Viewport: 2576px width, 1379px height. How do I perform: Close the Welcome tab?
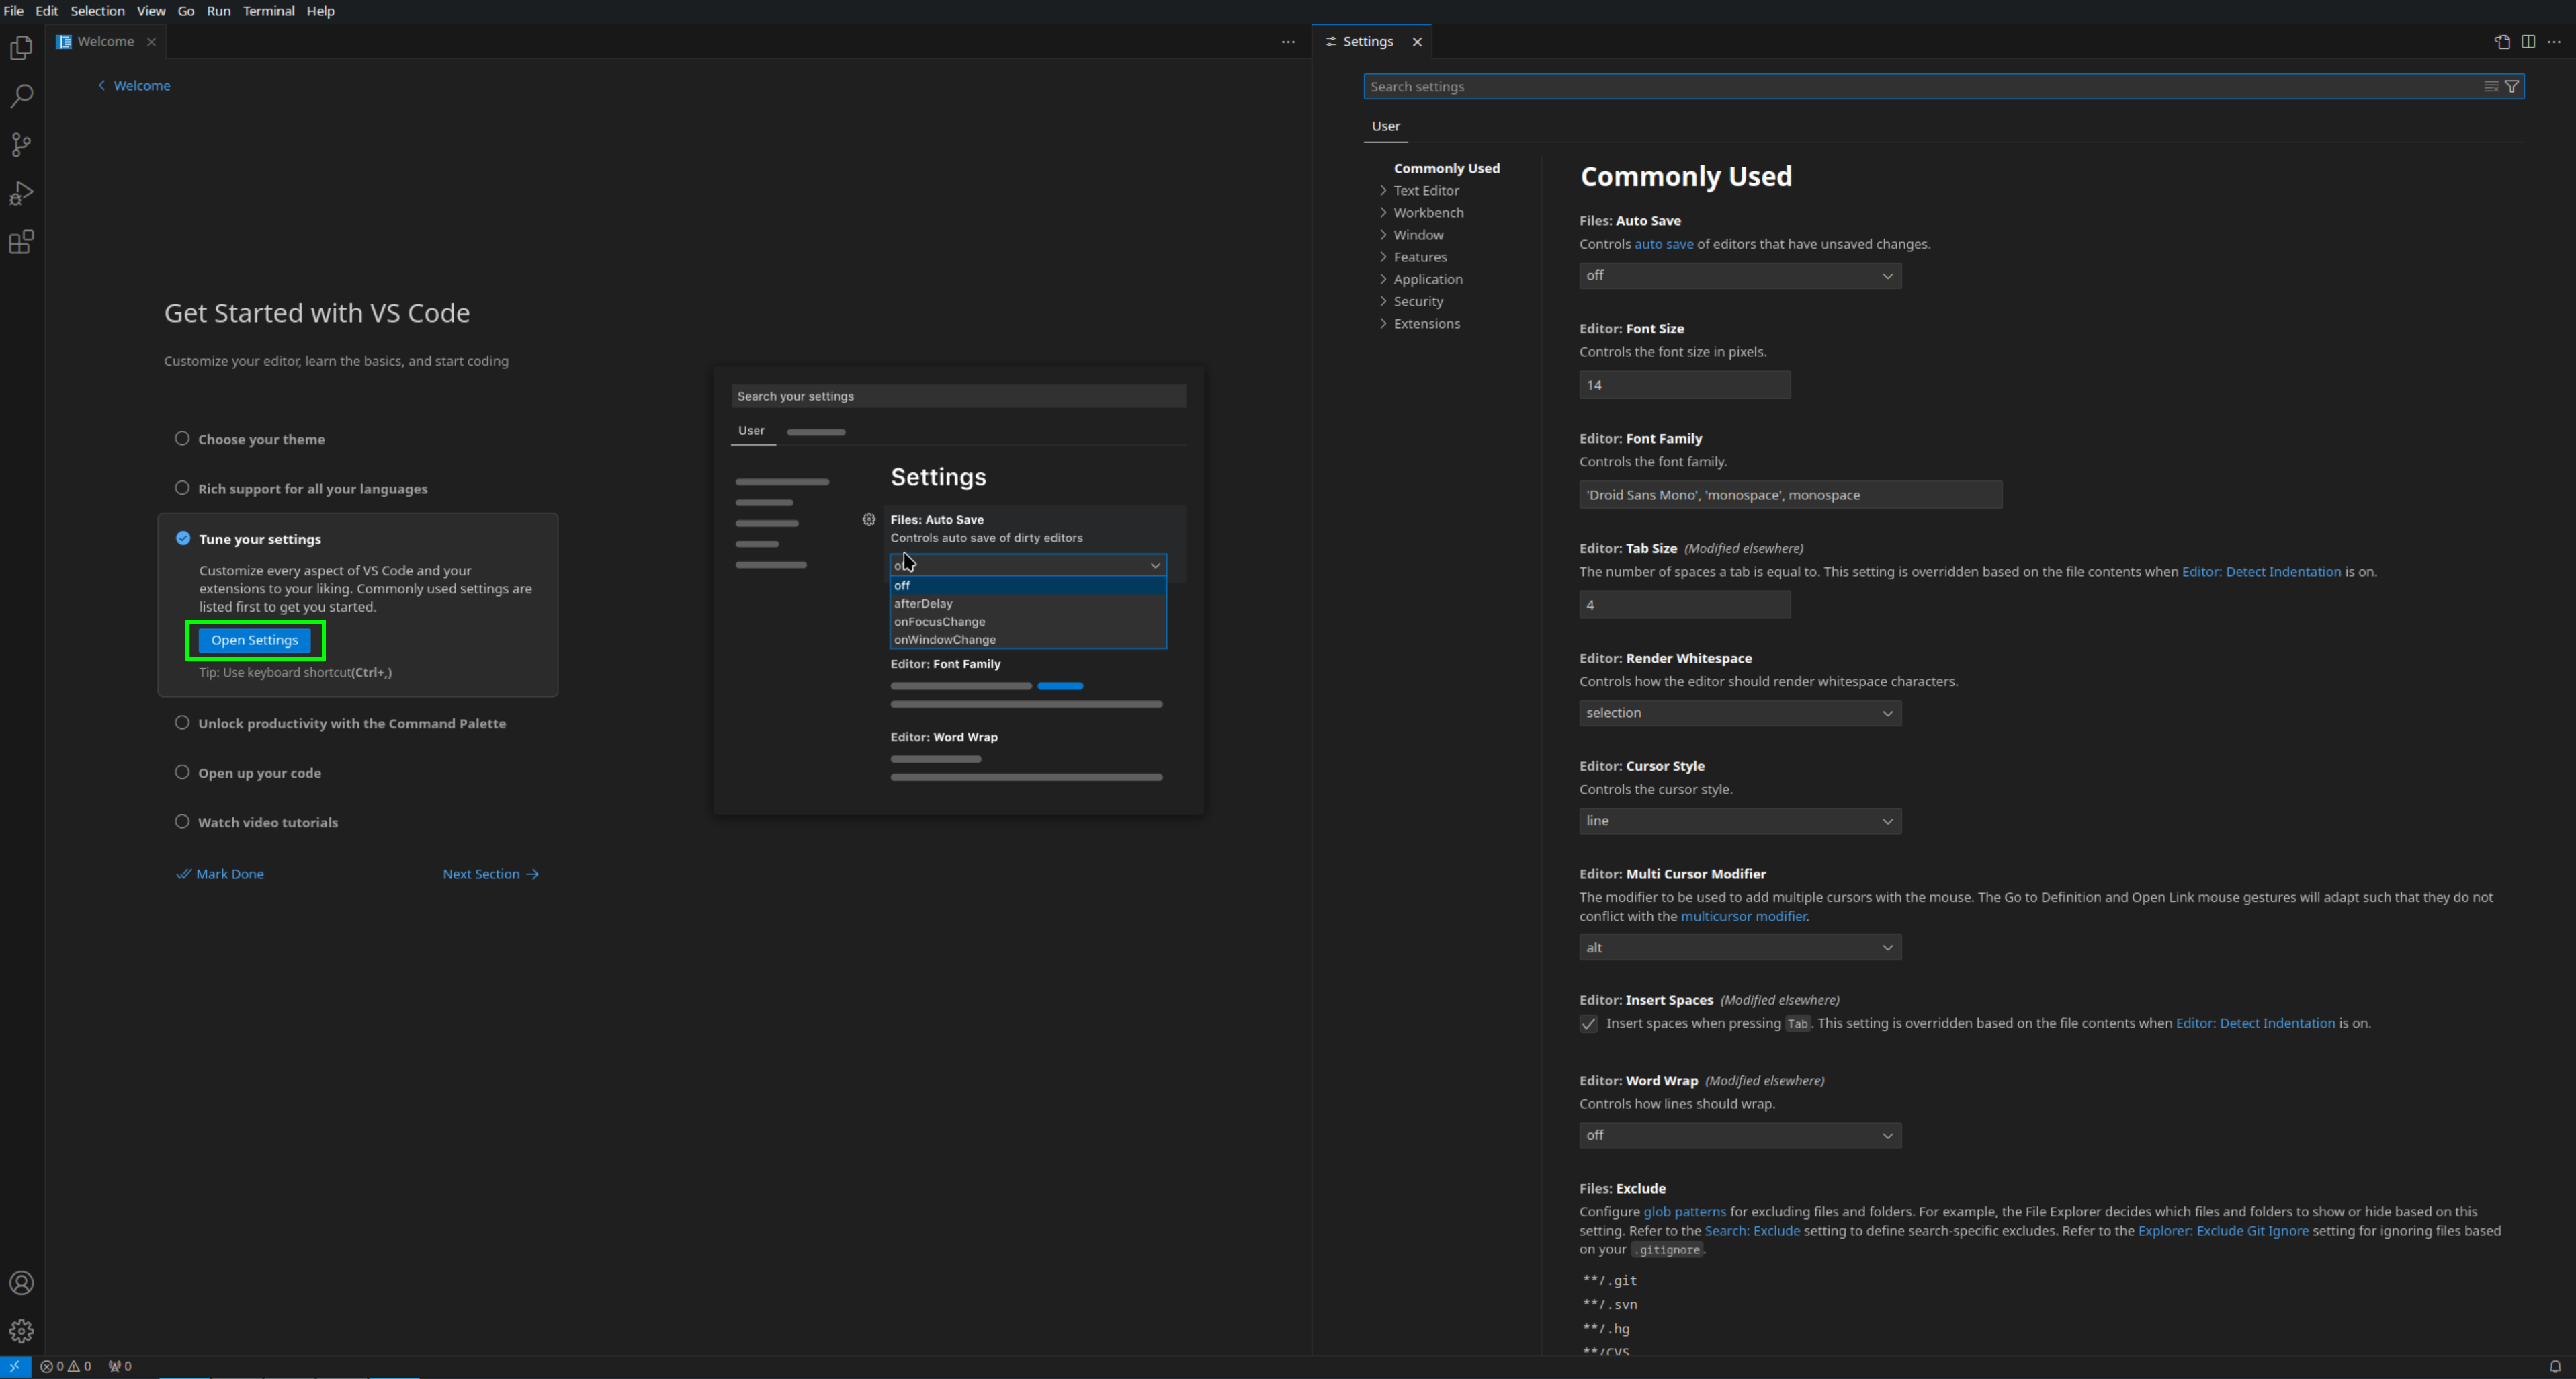[x=151, y=42]
